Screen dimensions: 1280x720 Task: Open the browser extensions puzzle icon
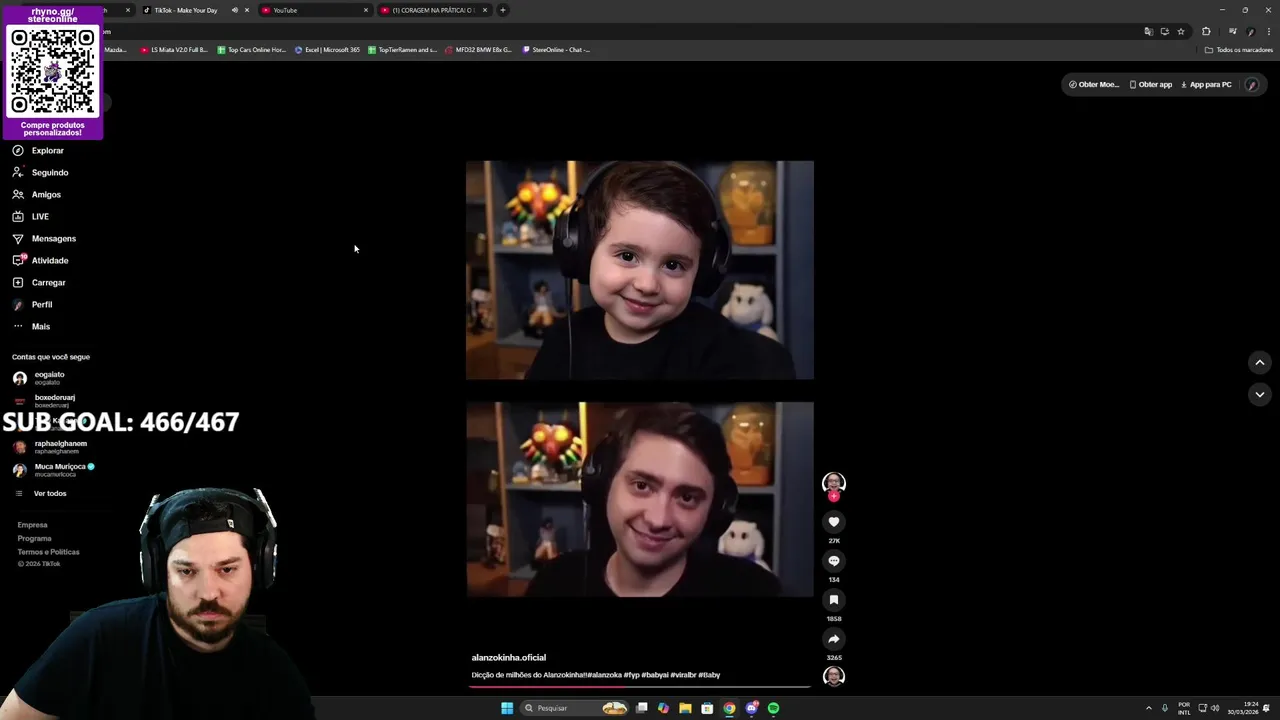coord(1206,32)
